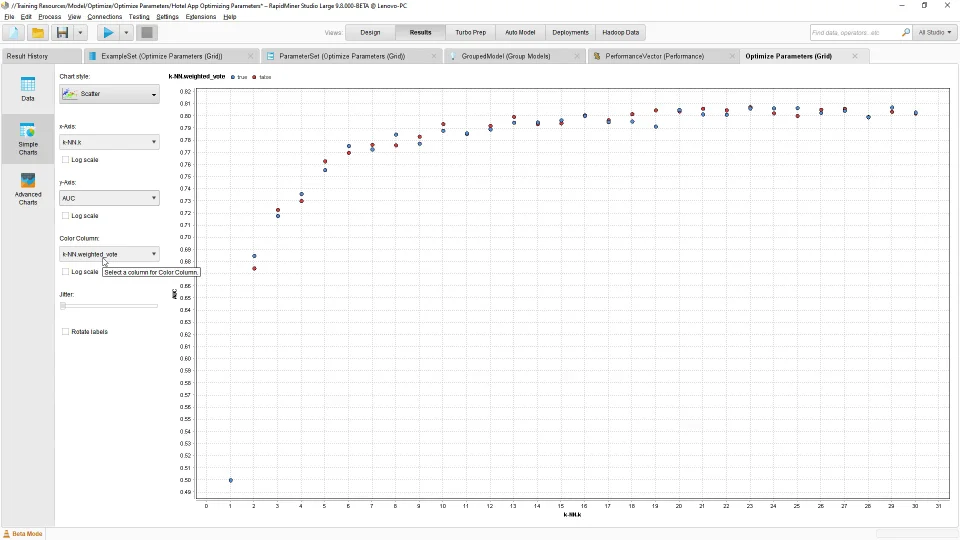960x540 pixels.
Task: Enable Log scale for the x-Axis
Action: (66, 160)
